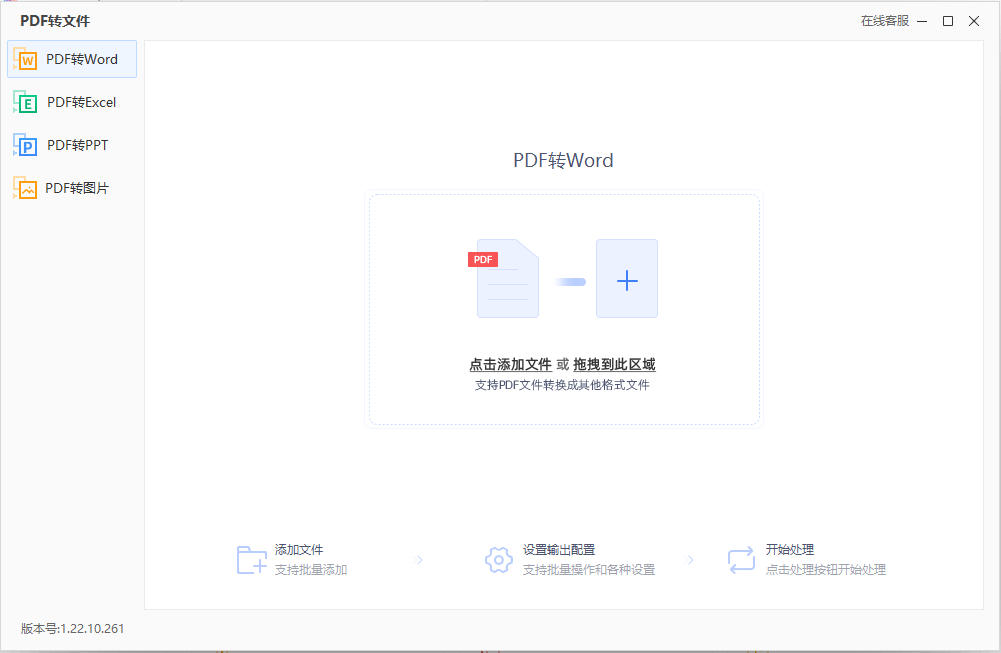Viewport: 1001px width, 653px height.
Task: Click the 添加文件 step label
Action: (299, 550)
